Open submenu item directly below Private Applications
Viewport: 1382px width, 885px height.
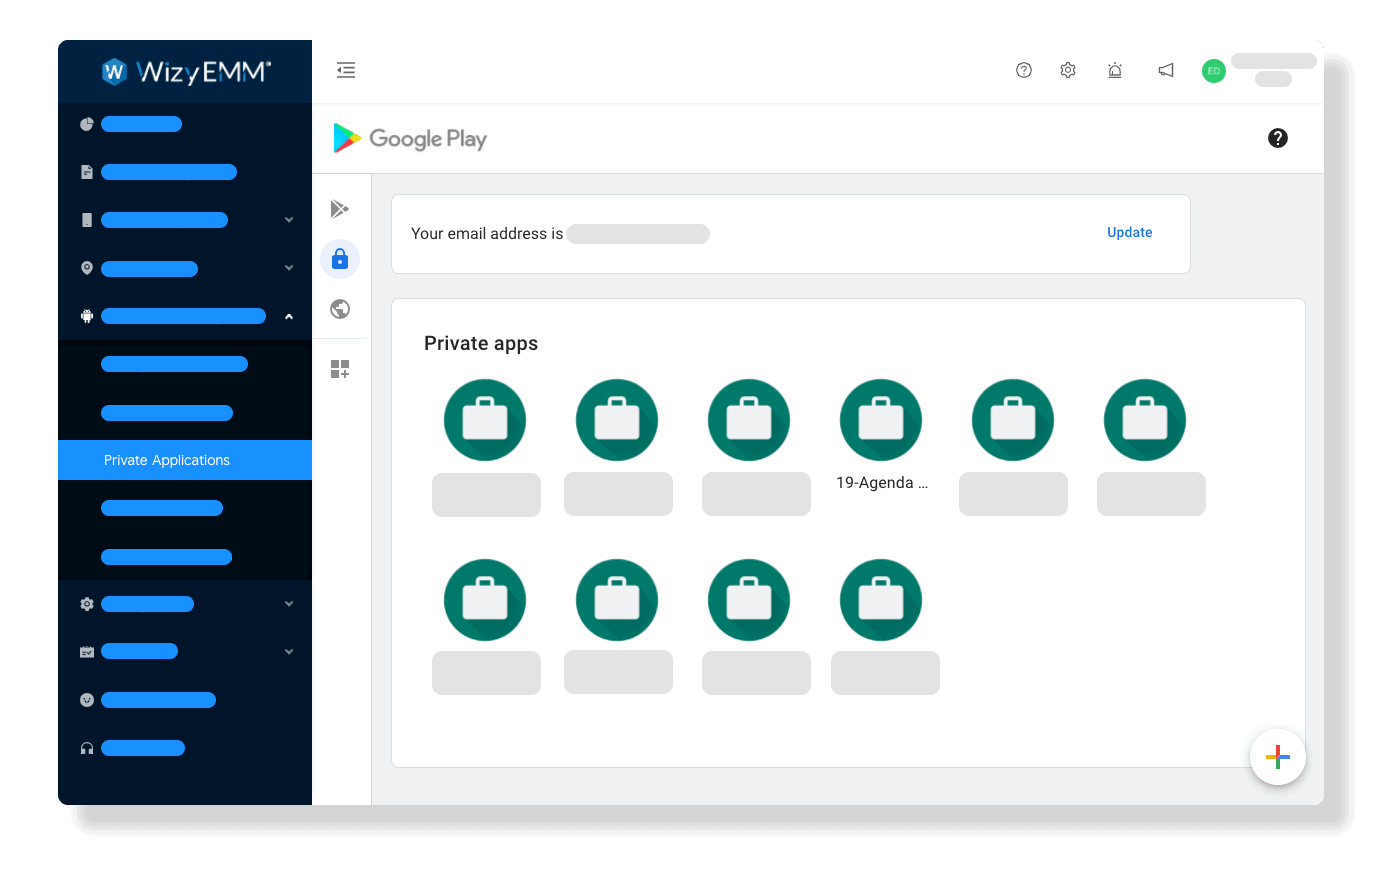(x=162, y=508)
